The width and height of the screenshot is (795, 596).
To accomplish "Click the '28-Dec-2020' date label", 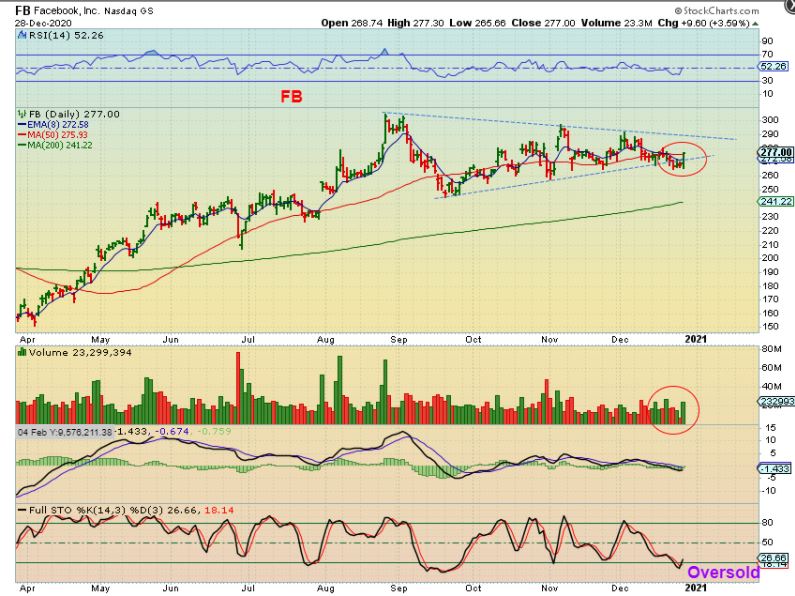I will [x=43, y=23].
